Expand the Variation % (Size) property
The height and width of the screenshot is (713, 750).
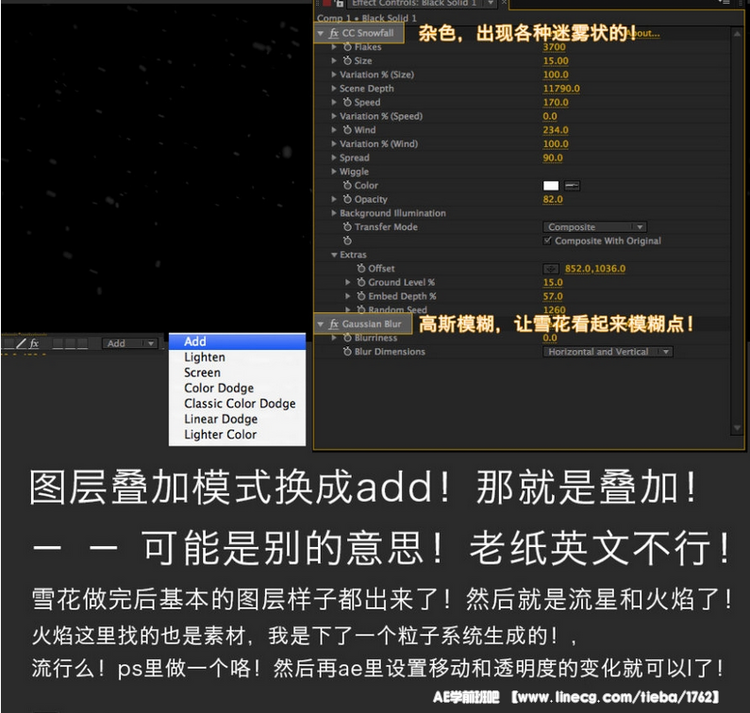click(334, 75)
